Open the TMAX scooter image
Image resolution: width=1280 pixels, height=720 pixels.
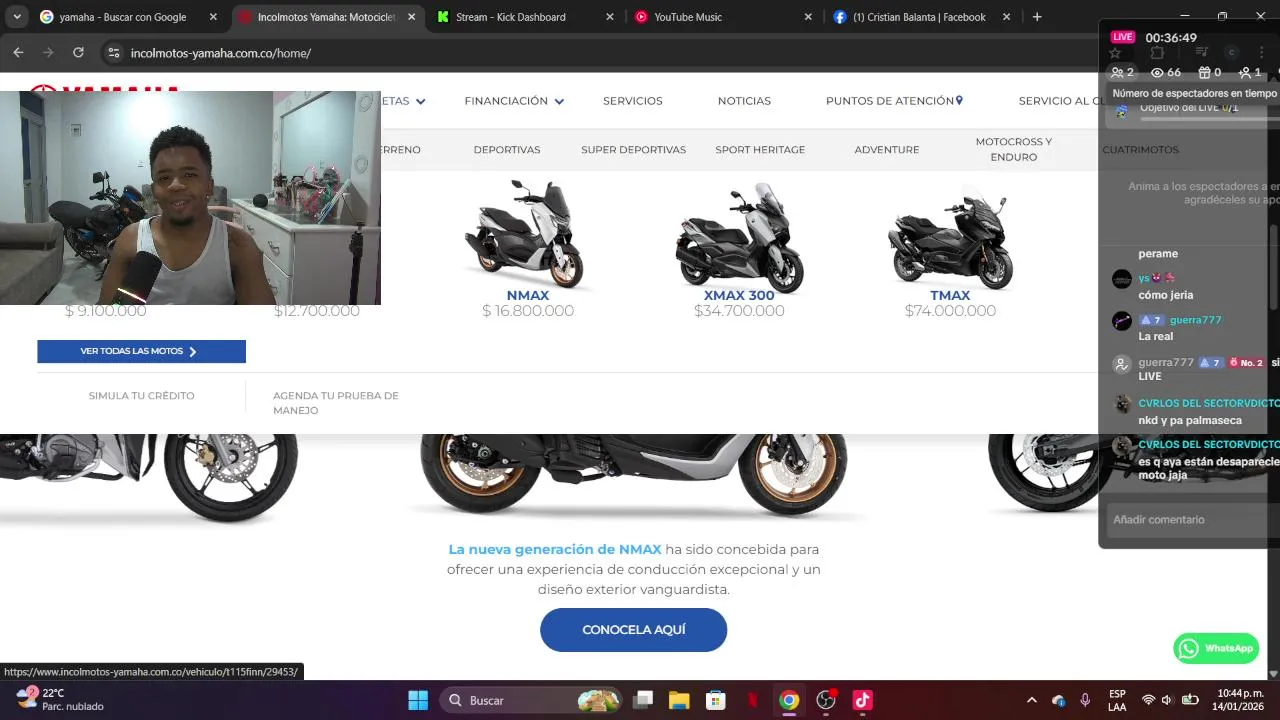(x=950, y=238)
